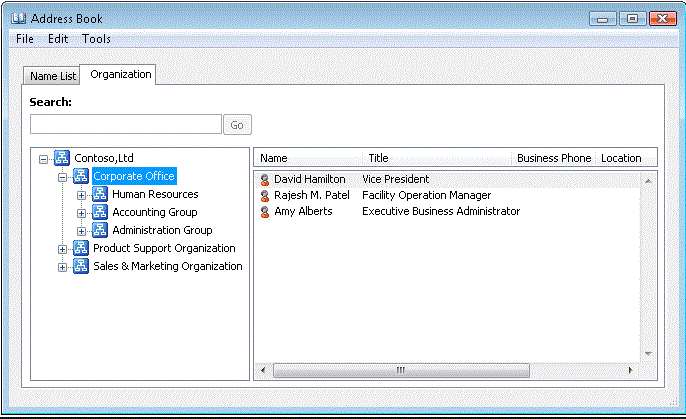686x419 pixels.
Task: Click the vertical scrollbar up arrow
Action: [648, 181]
